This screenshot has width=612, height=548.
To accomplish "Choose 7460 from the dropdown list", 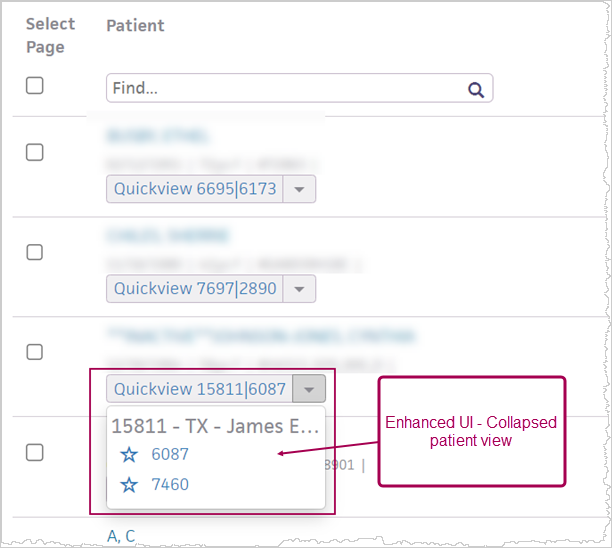I will coord(170,485).
